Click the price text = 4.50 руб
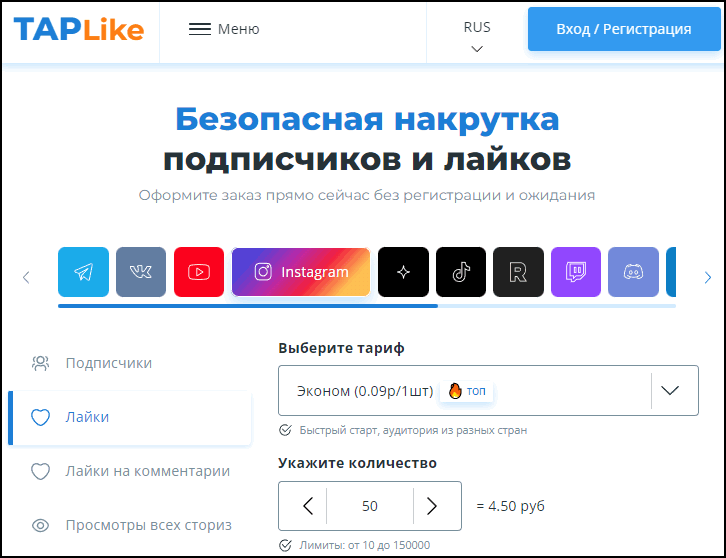 click(x=511, y=506)
